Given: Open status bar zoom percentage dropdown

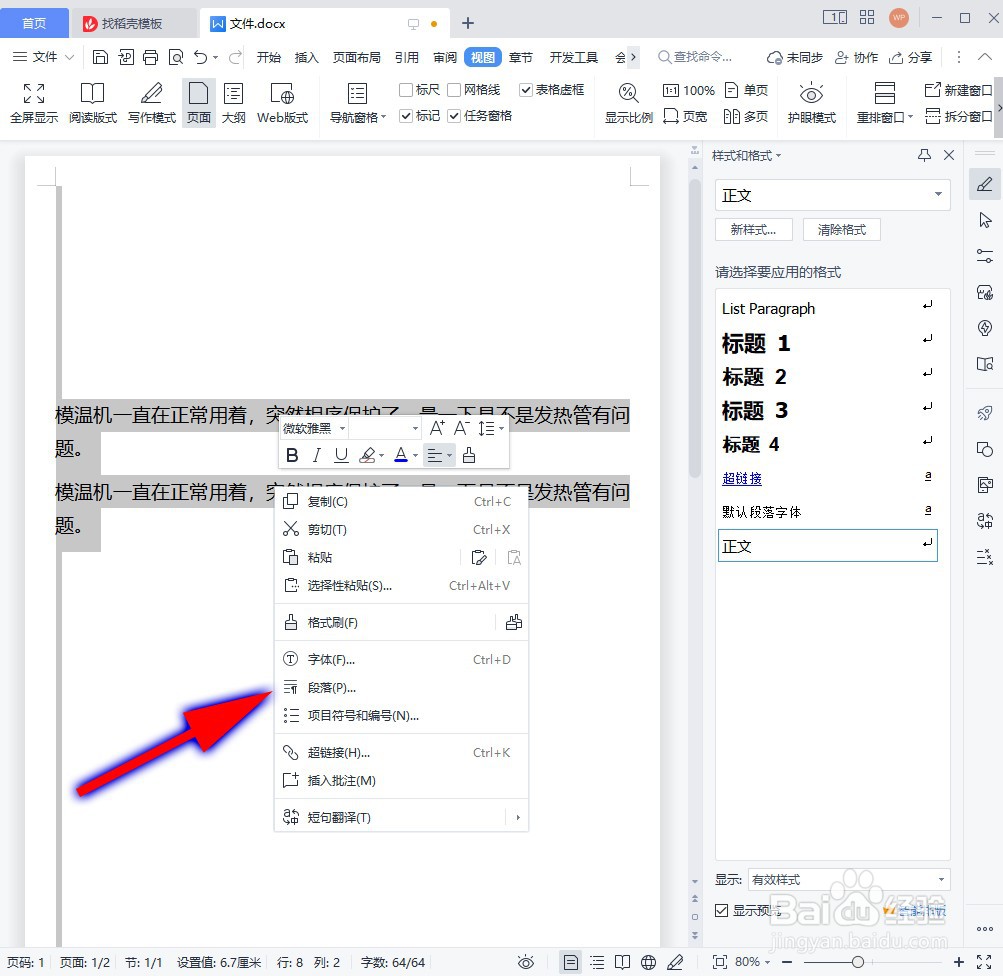Looking at the screenshot, I should pos(768,962).
